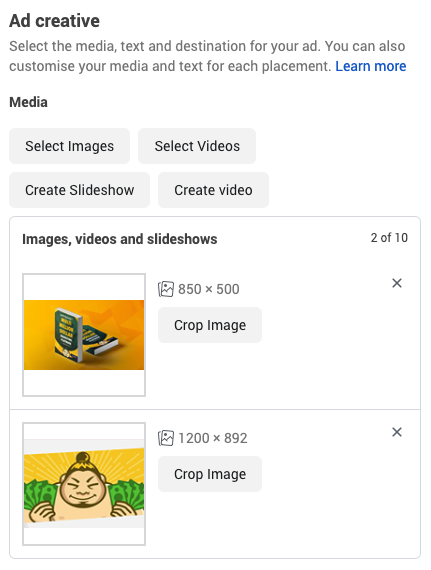
Task: Click the Create video button
Action: pos(213,190)
